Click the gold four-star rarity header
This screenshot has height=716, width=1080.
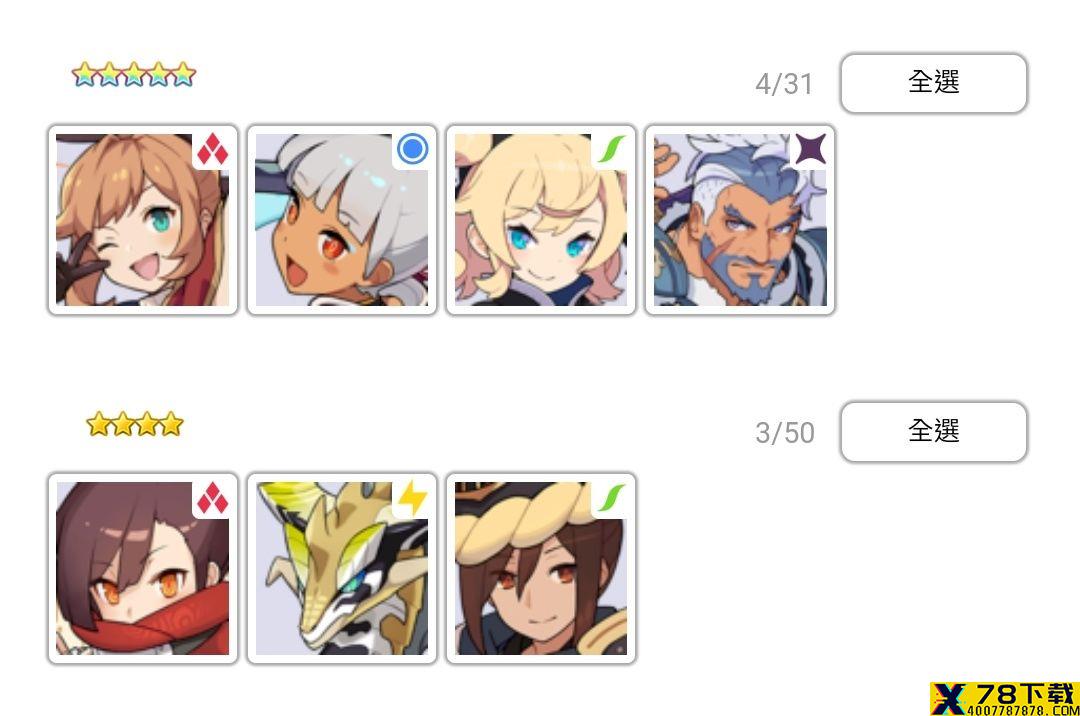pyautogui.click(x=135, y=424)
